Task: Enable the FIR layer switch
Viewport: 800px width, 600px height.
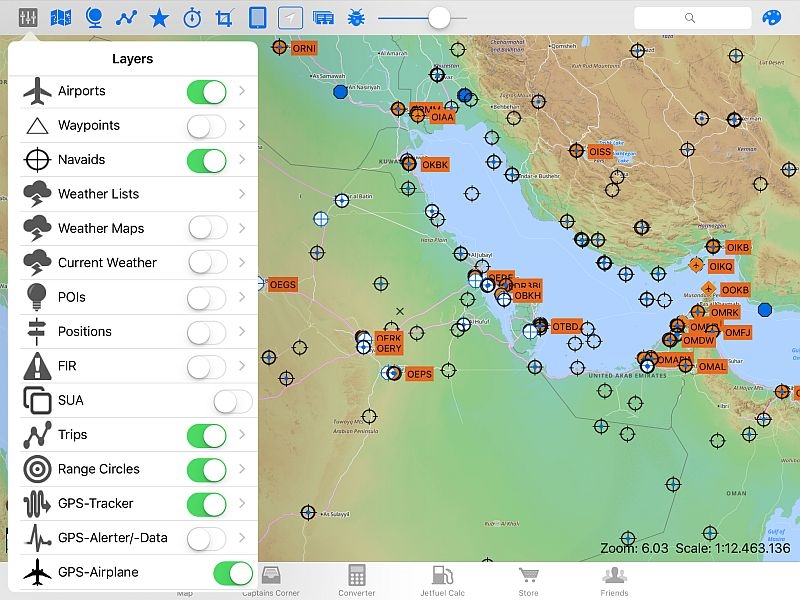Action: pyautogui.click(x=207, y=367)
